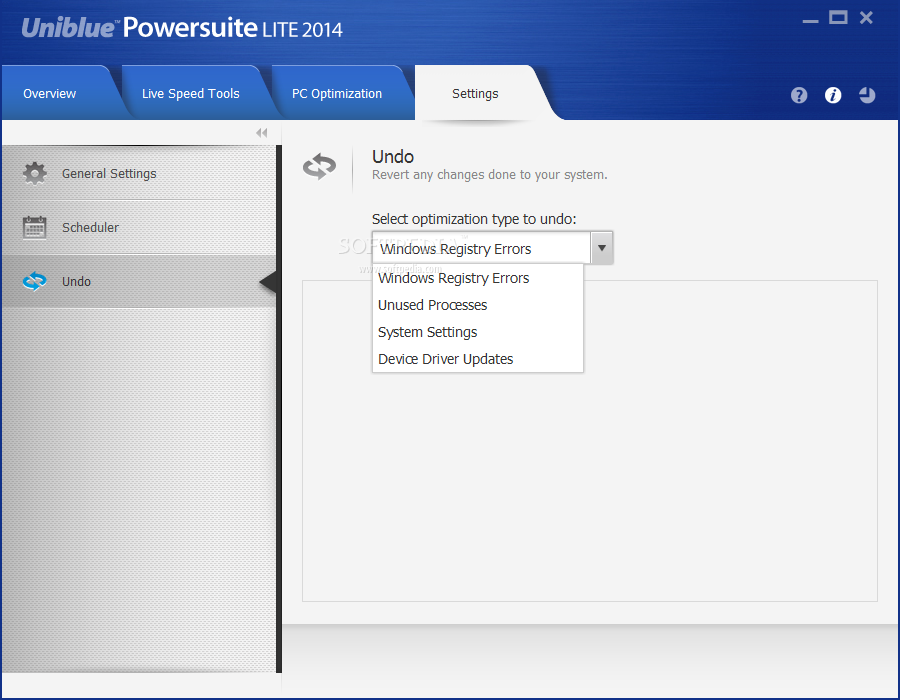Close the Powersuite window
This screenshot has width=900, height=700.
[866, 18]
